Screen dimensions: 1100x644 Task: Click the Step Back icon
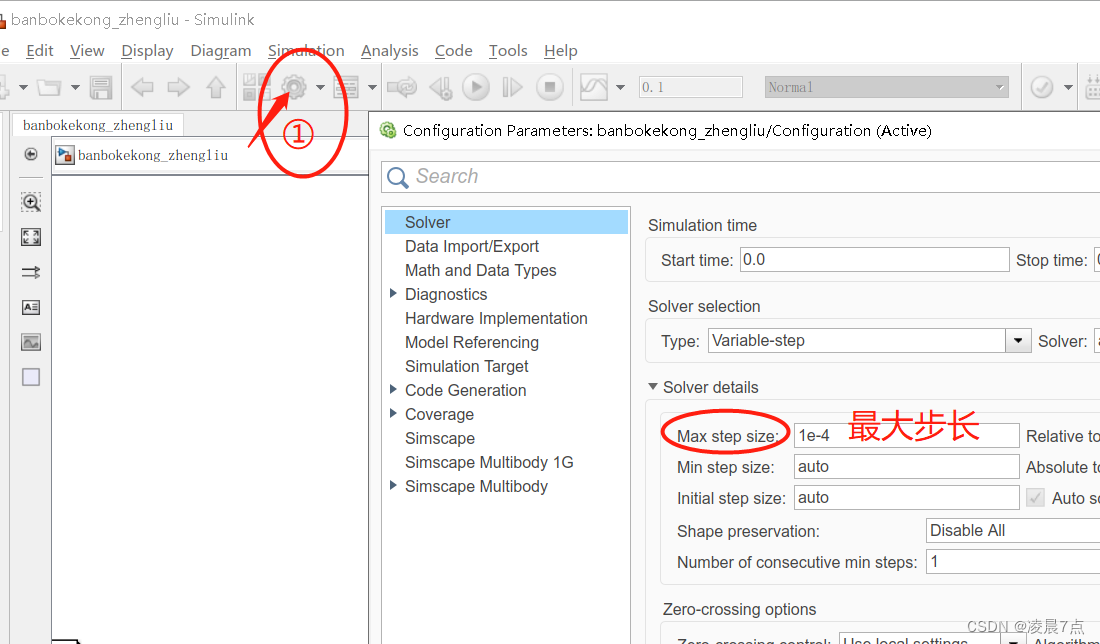point(441,88)
